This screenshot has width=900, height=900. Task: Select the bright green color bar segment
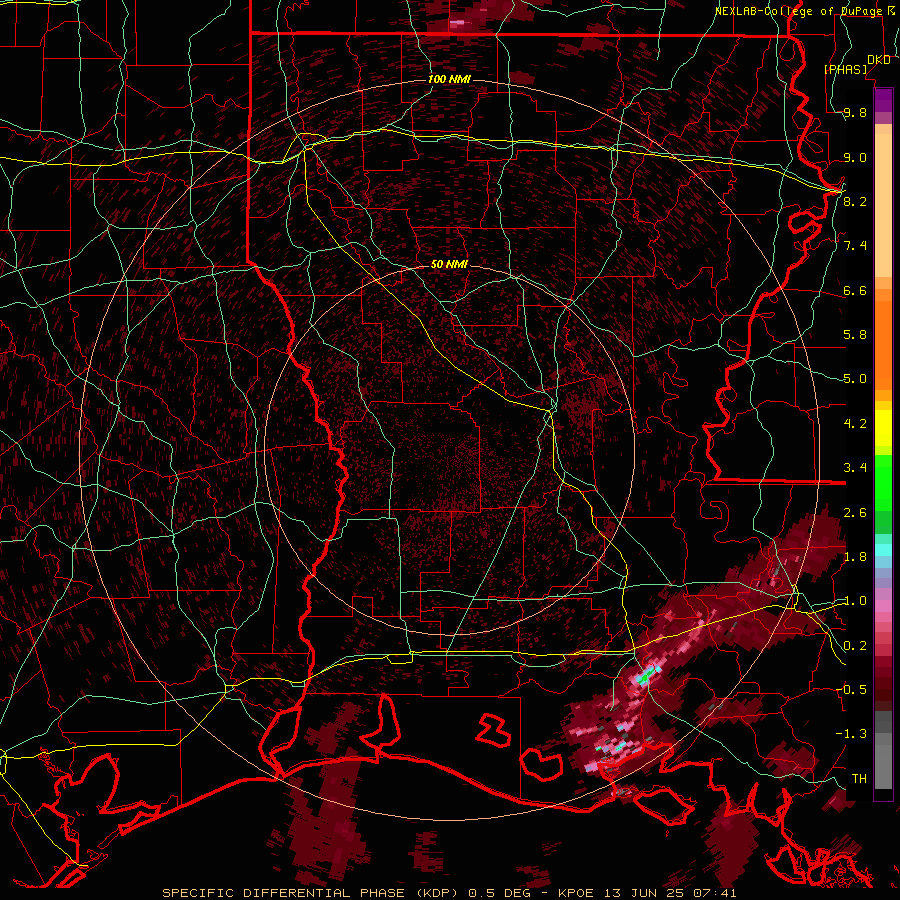coord(883,483)
